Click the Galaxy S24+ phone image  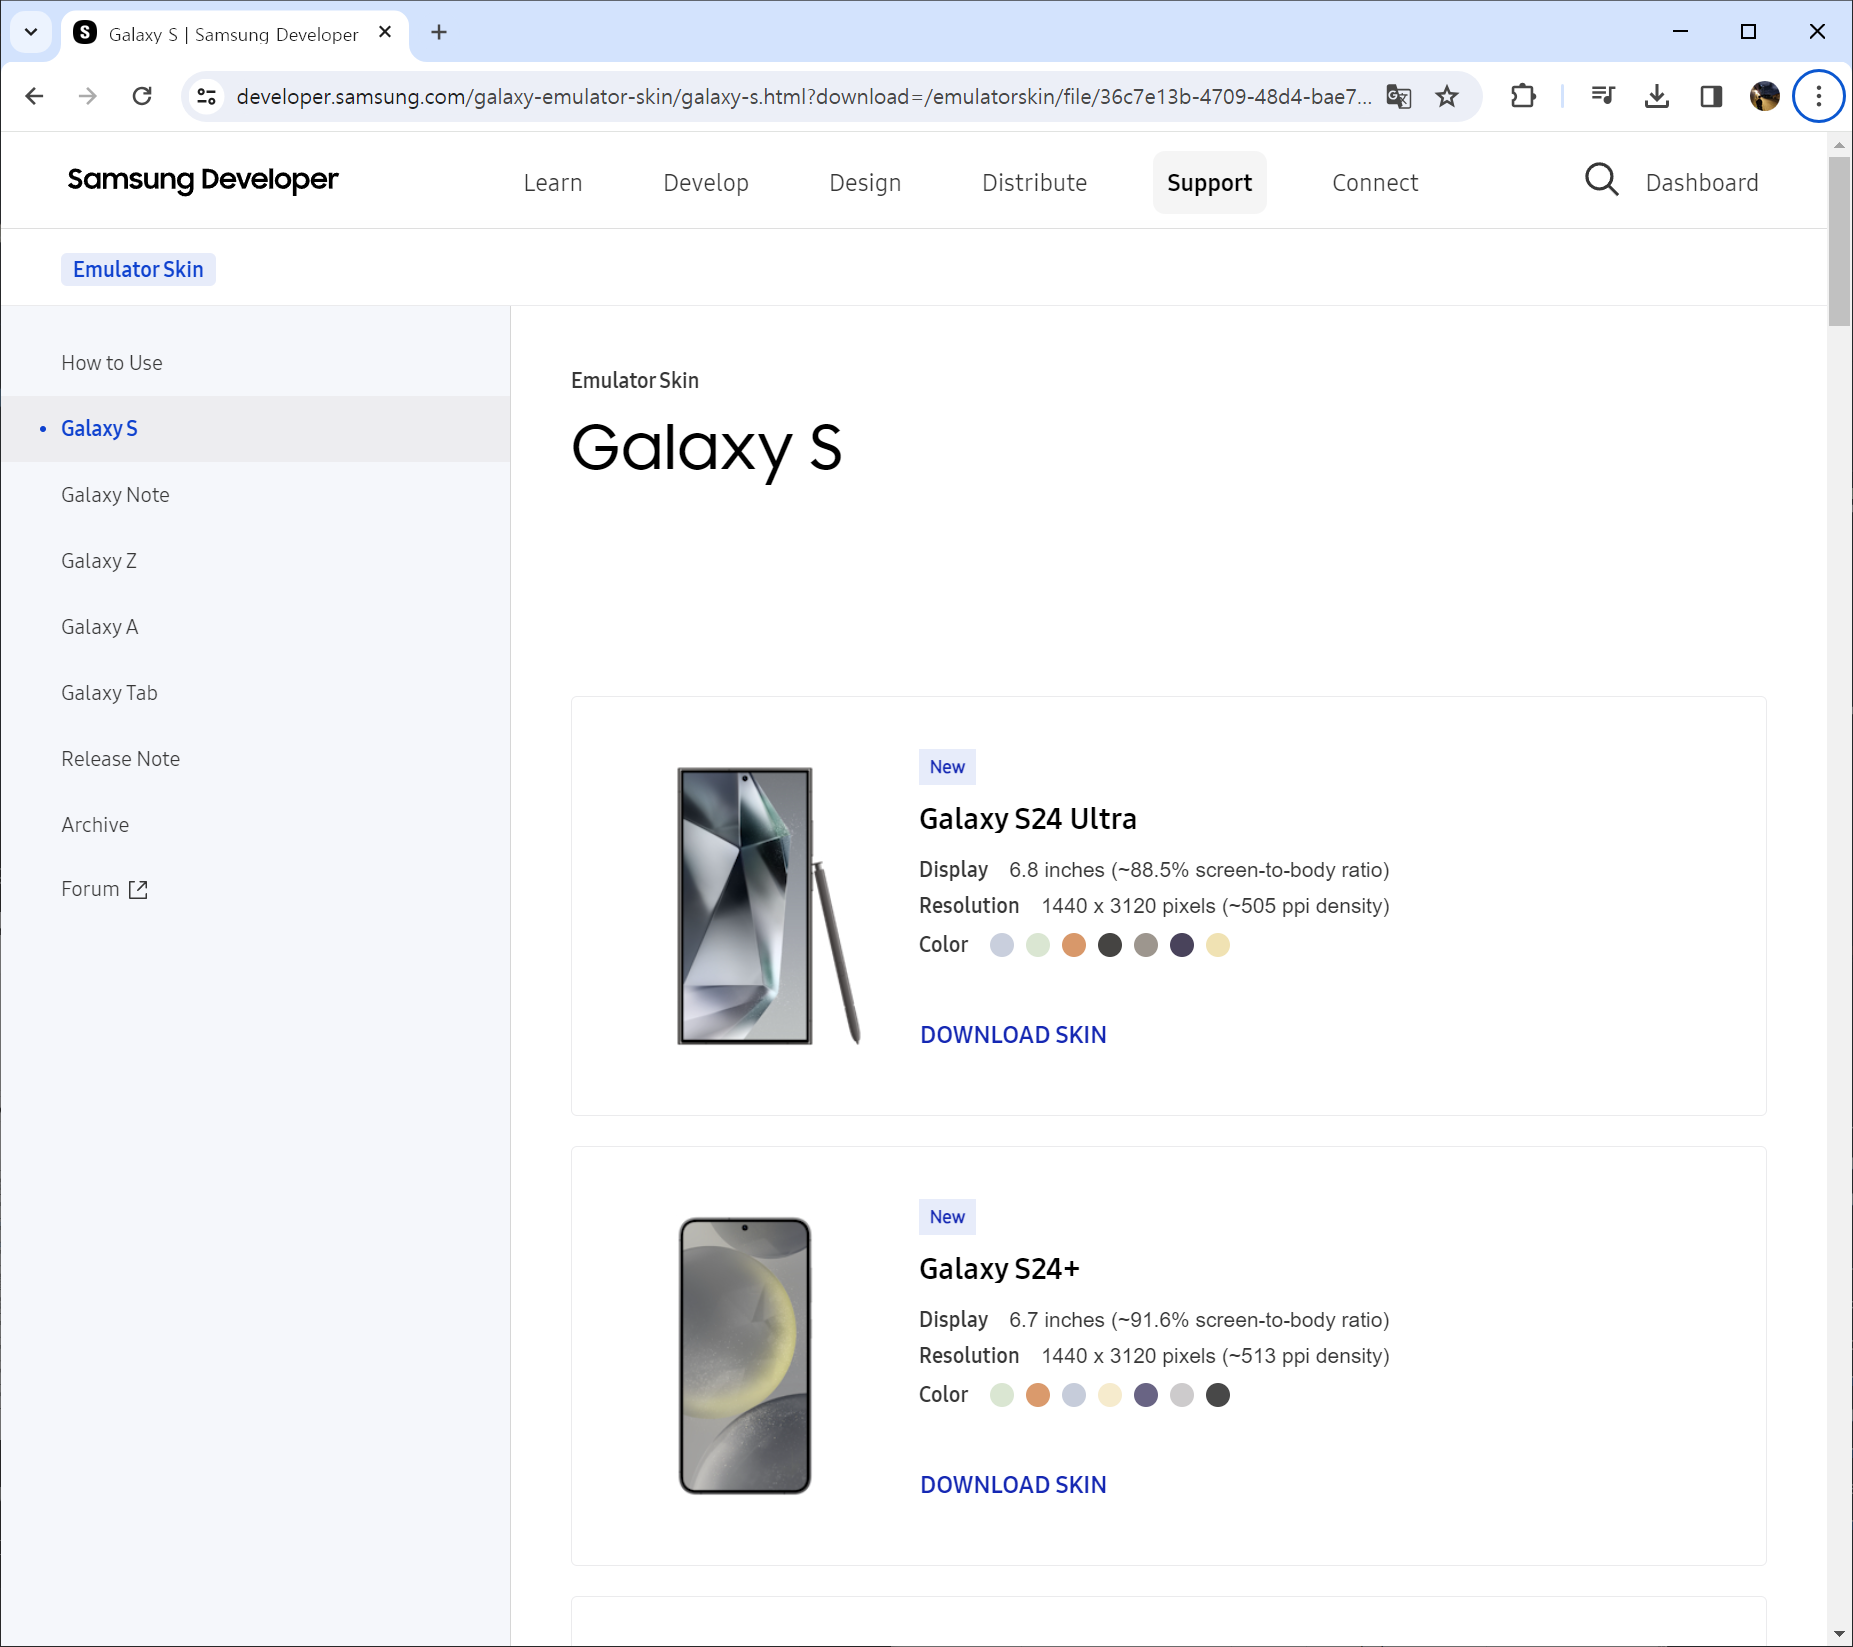tap(745, 1356)
